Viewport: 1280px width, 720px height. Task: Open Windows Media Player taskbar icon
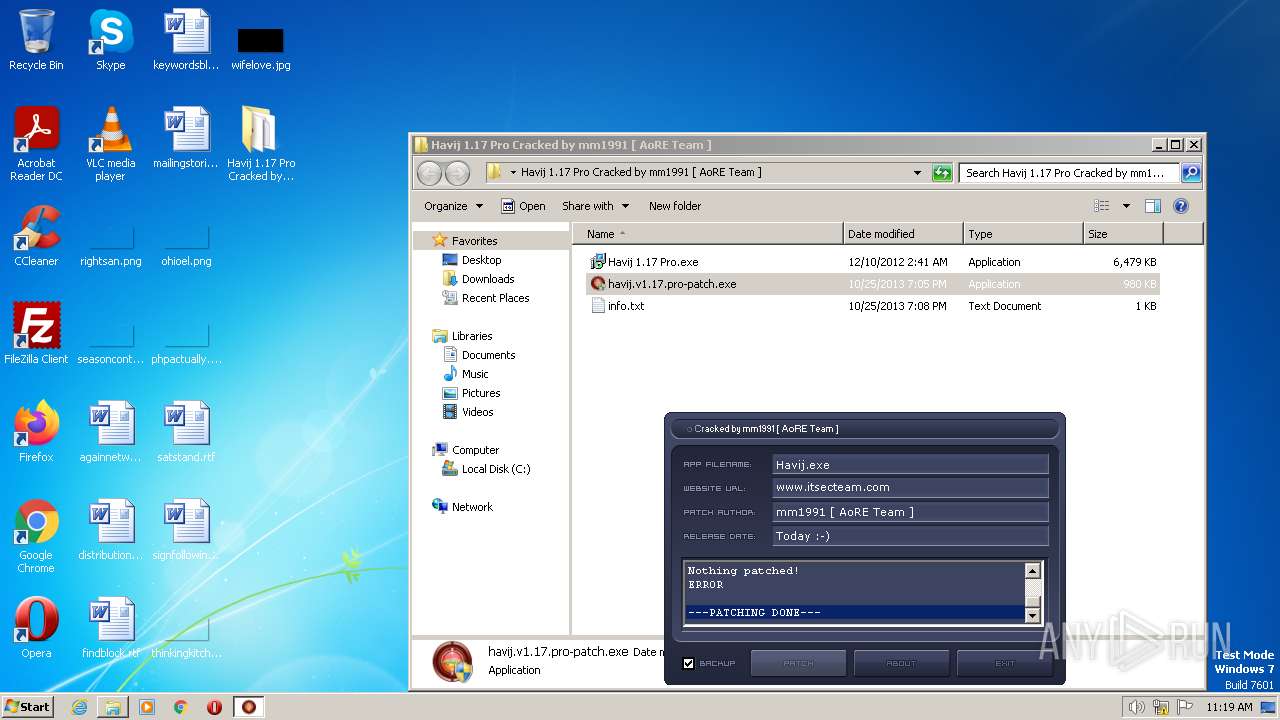147,707
